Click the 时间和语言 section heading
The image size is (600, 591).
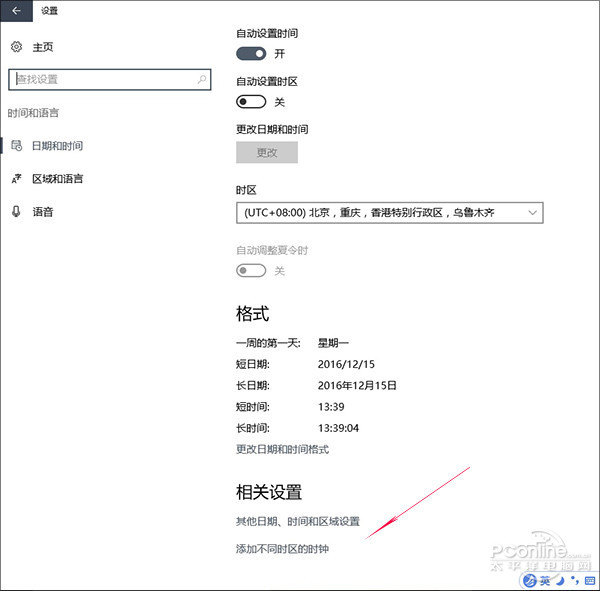[33, 113]
